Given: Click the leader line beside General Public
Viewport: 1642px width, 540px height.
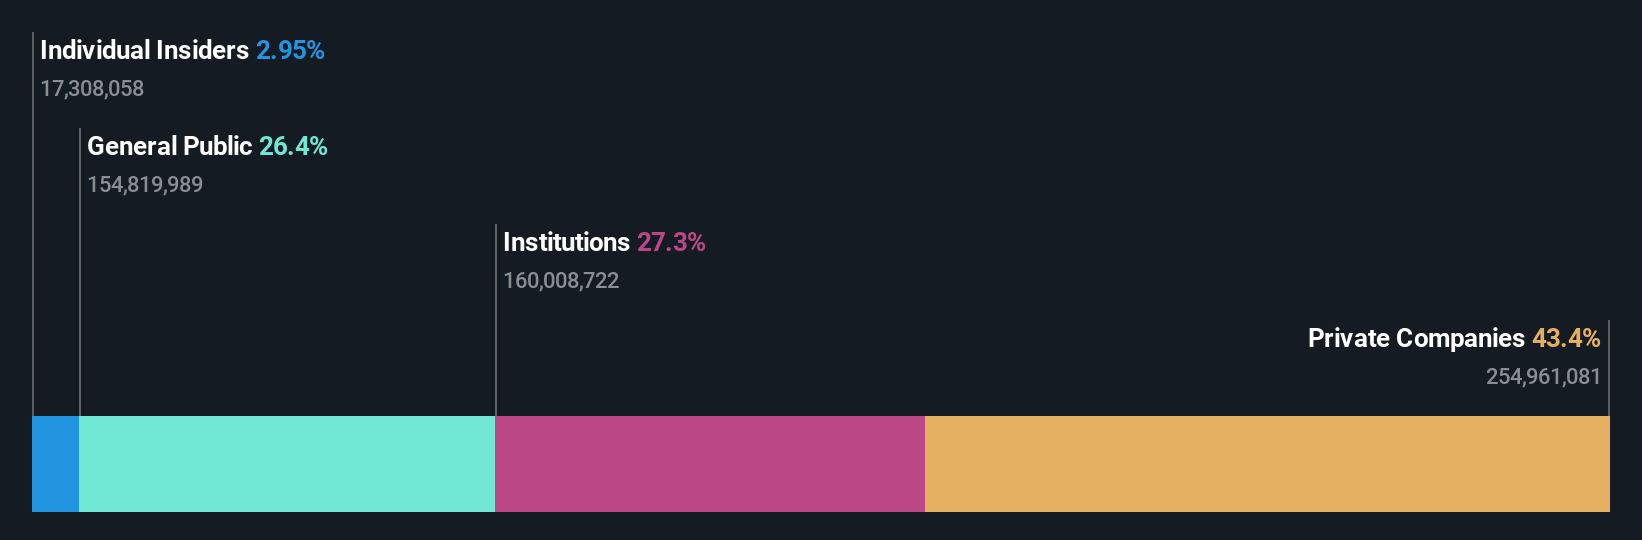Looking at the screenshot, I should click(x=80, y=272).
